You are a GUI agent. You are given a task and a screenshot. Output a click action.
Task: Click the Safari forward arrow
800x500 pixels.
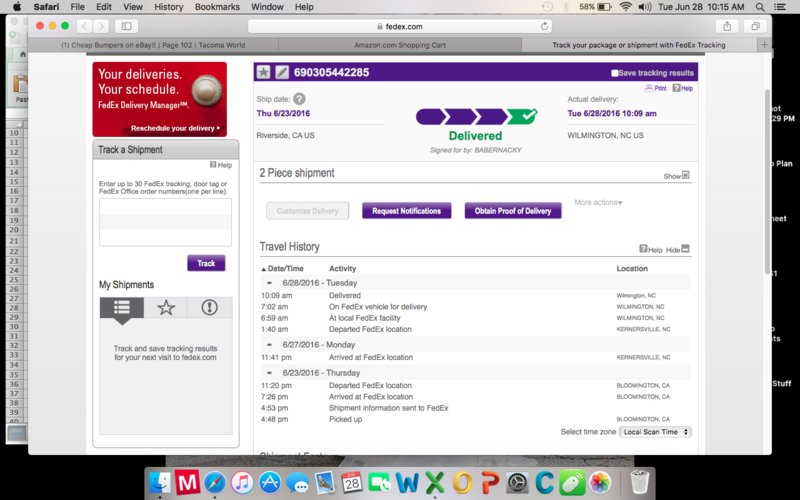(101, 26)
